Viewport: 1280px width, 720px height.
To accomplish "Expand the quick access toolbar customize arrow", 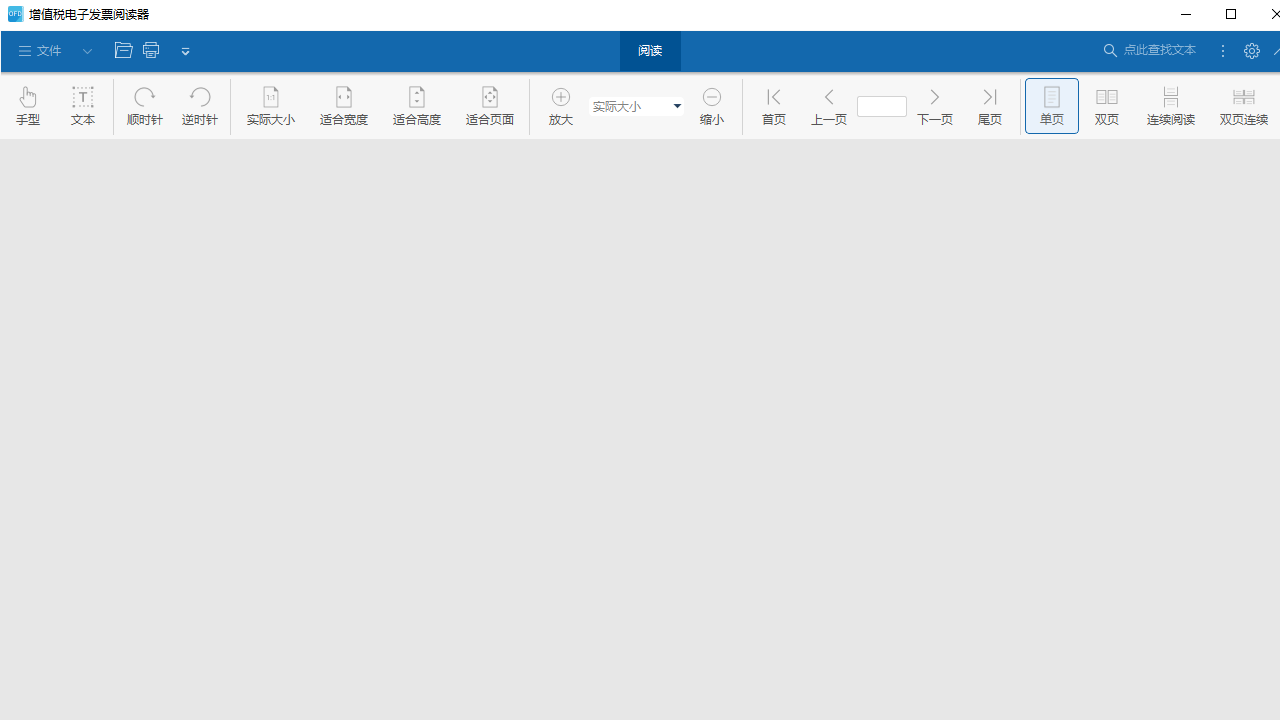I will pyautogui.click(x=186, y=51).
